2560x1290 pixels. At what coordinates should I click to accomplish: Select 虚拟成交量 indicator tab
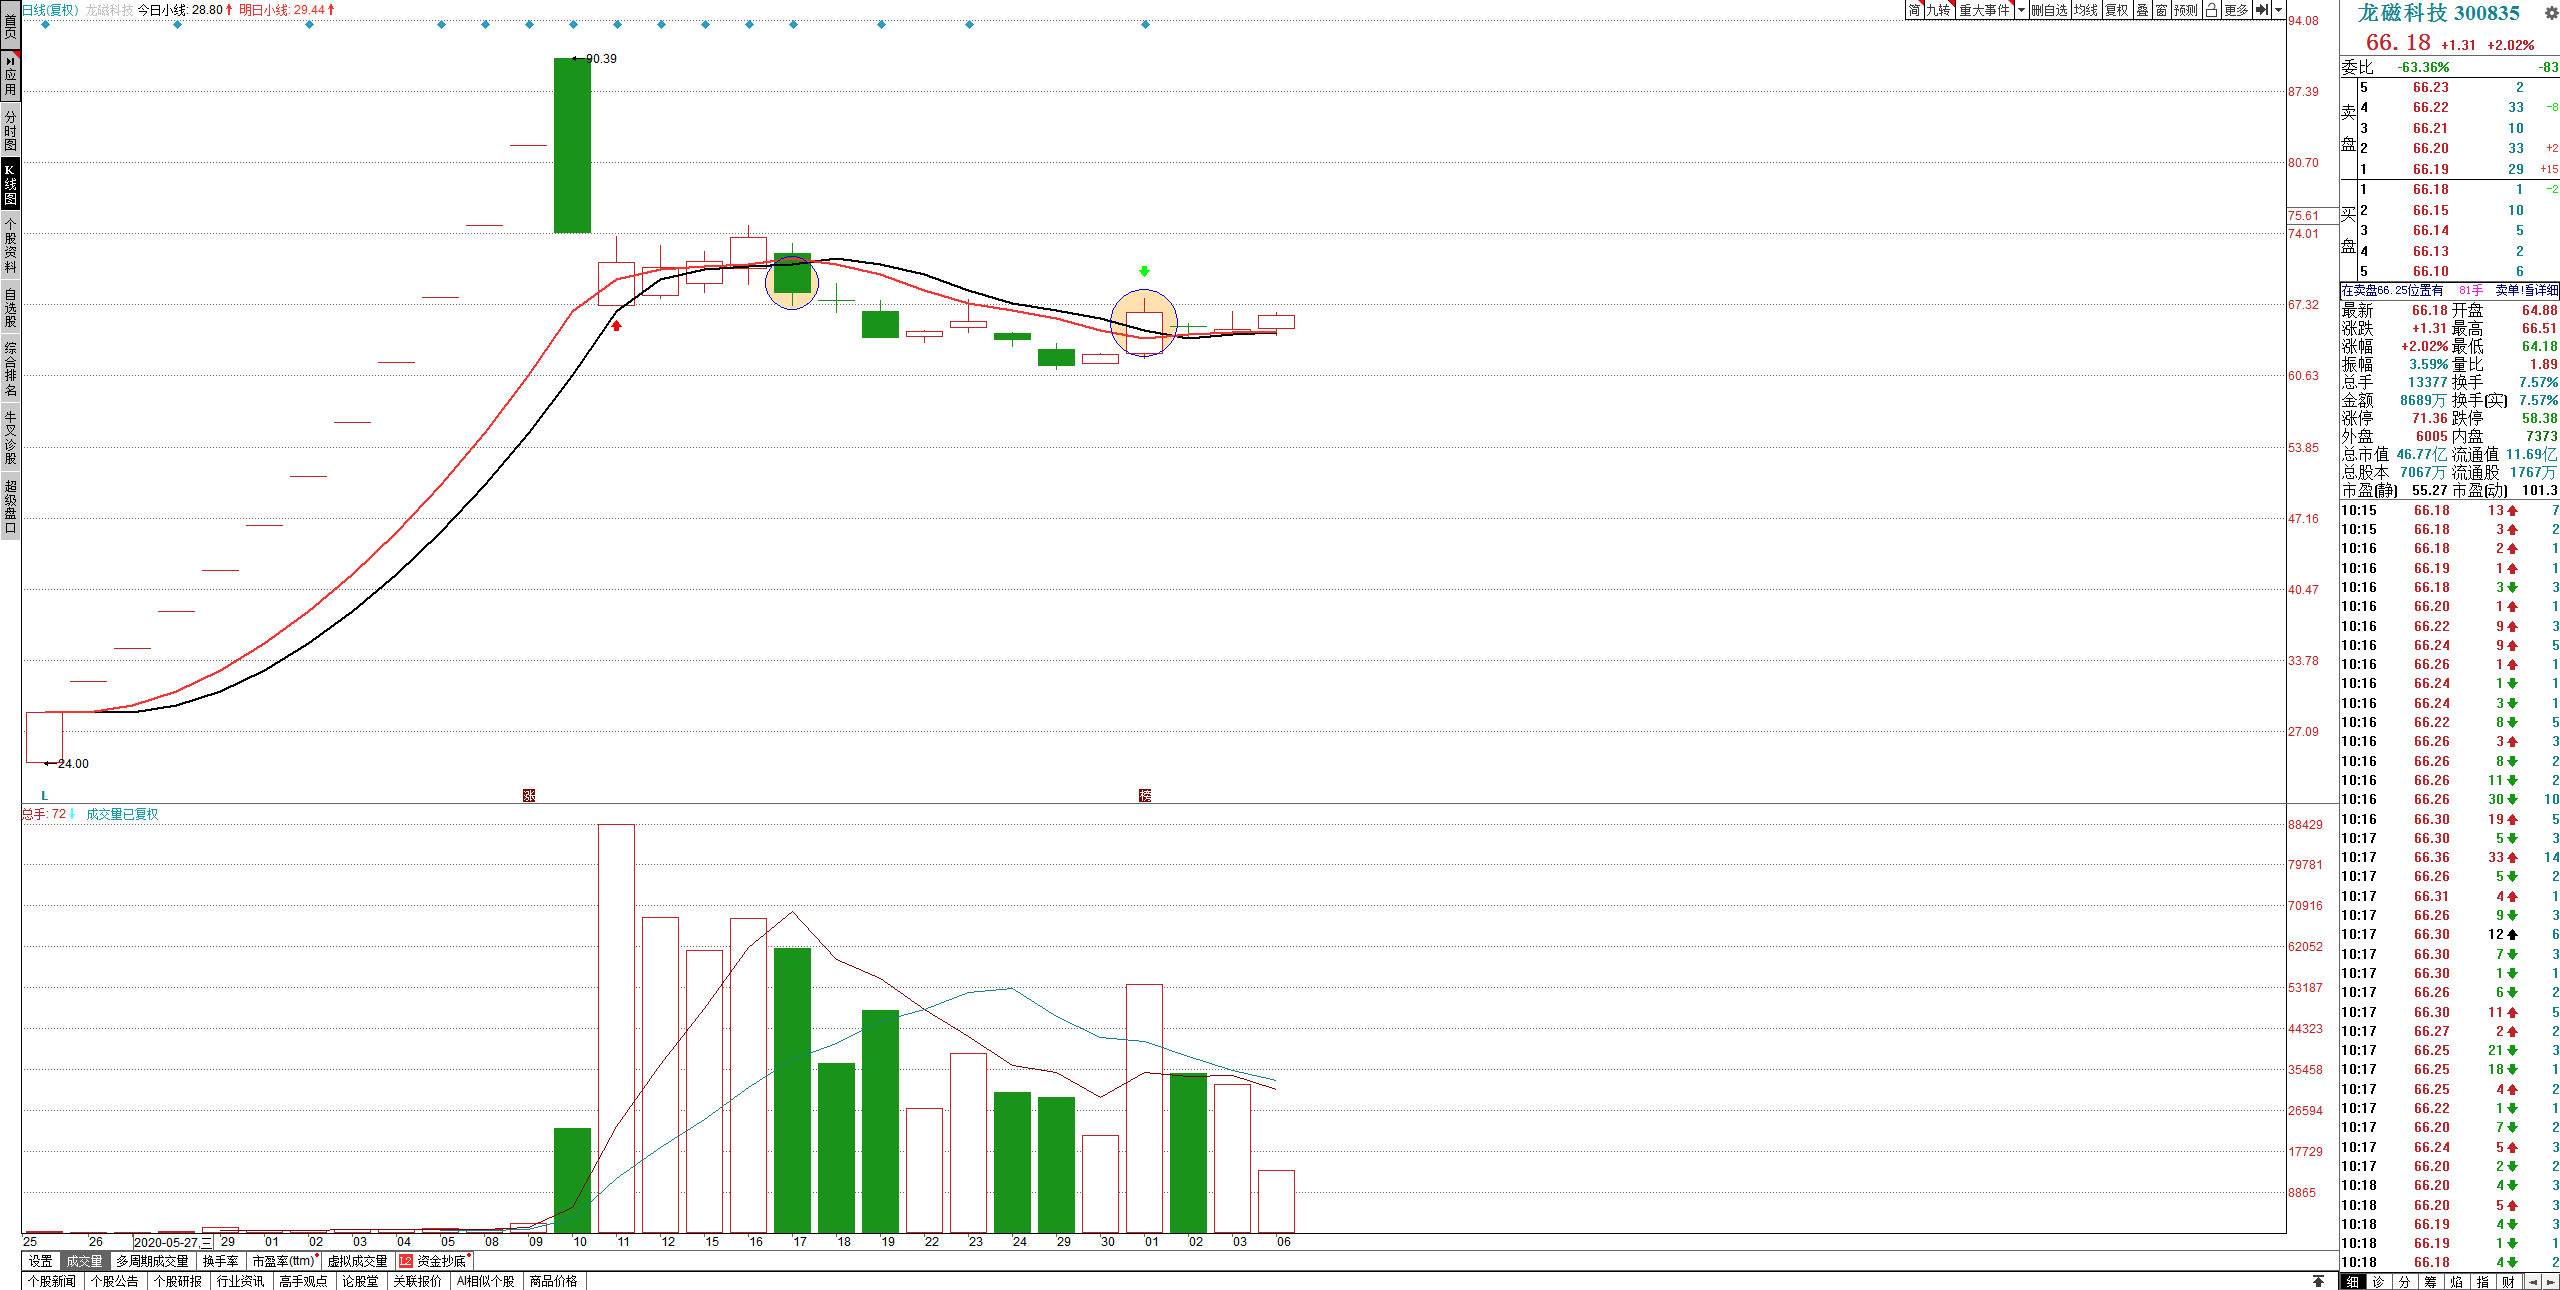pos(358,1261)
